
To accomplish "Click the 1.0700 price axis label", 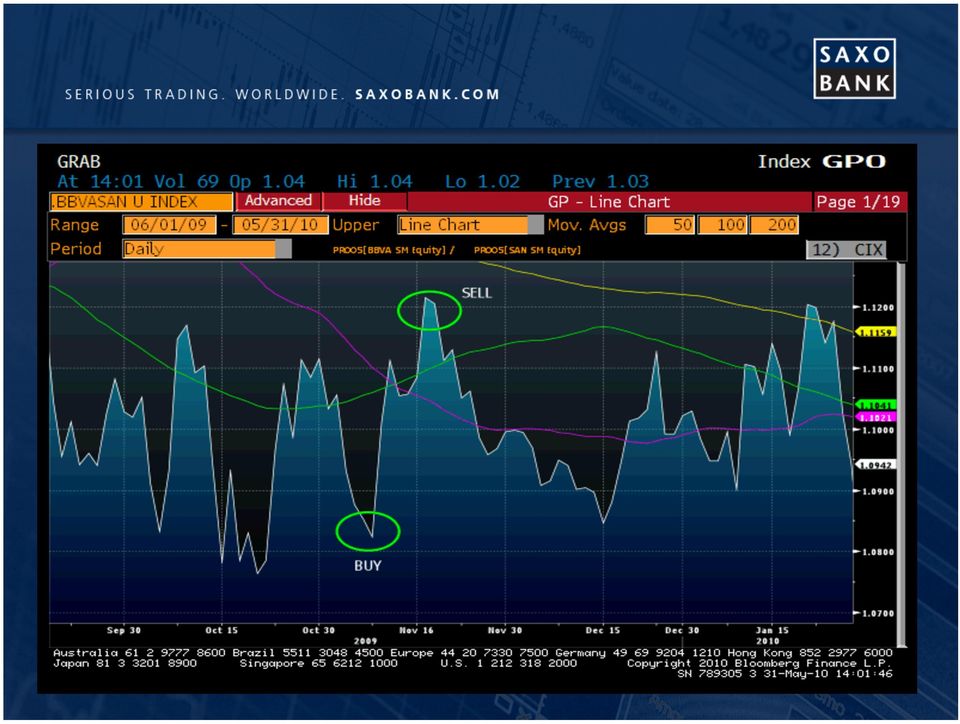I will point(878,613).
